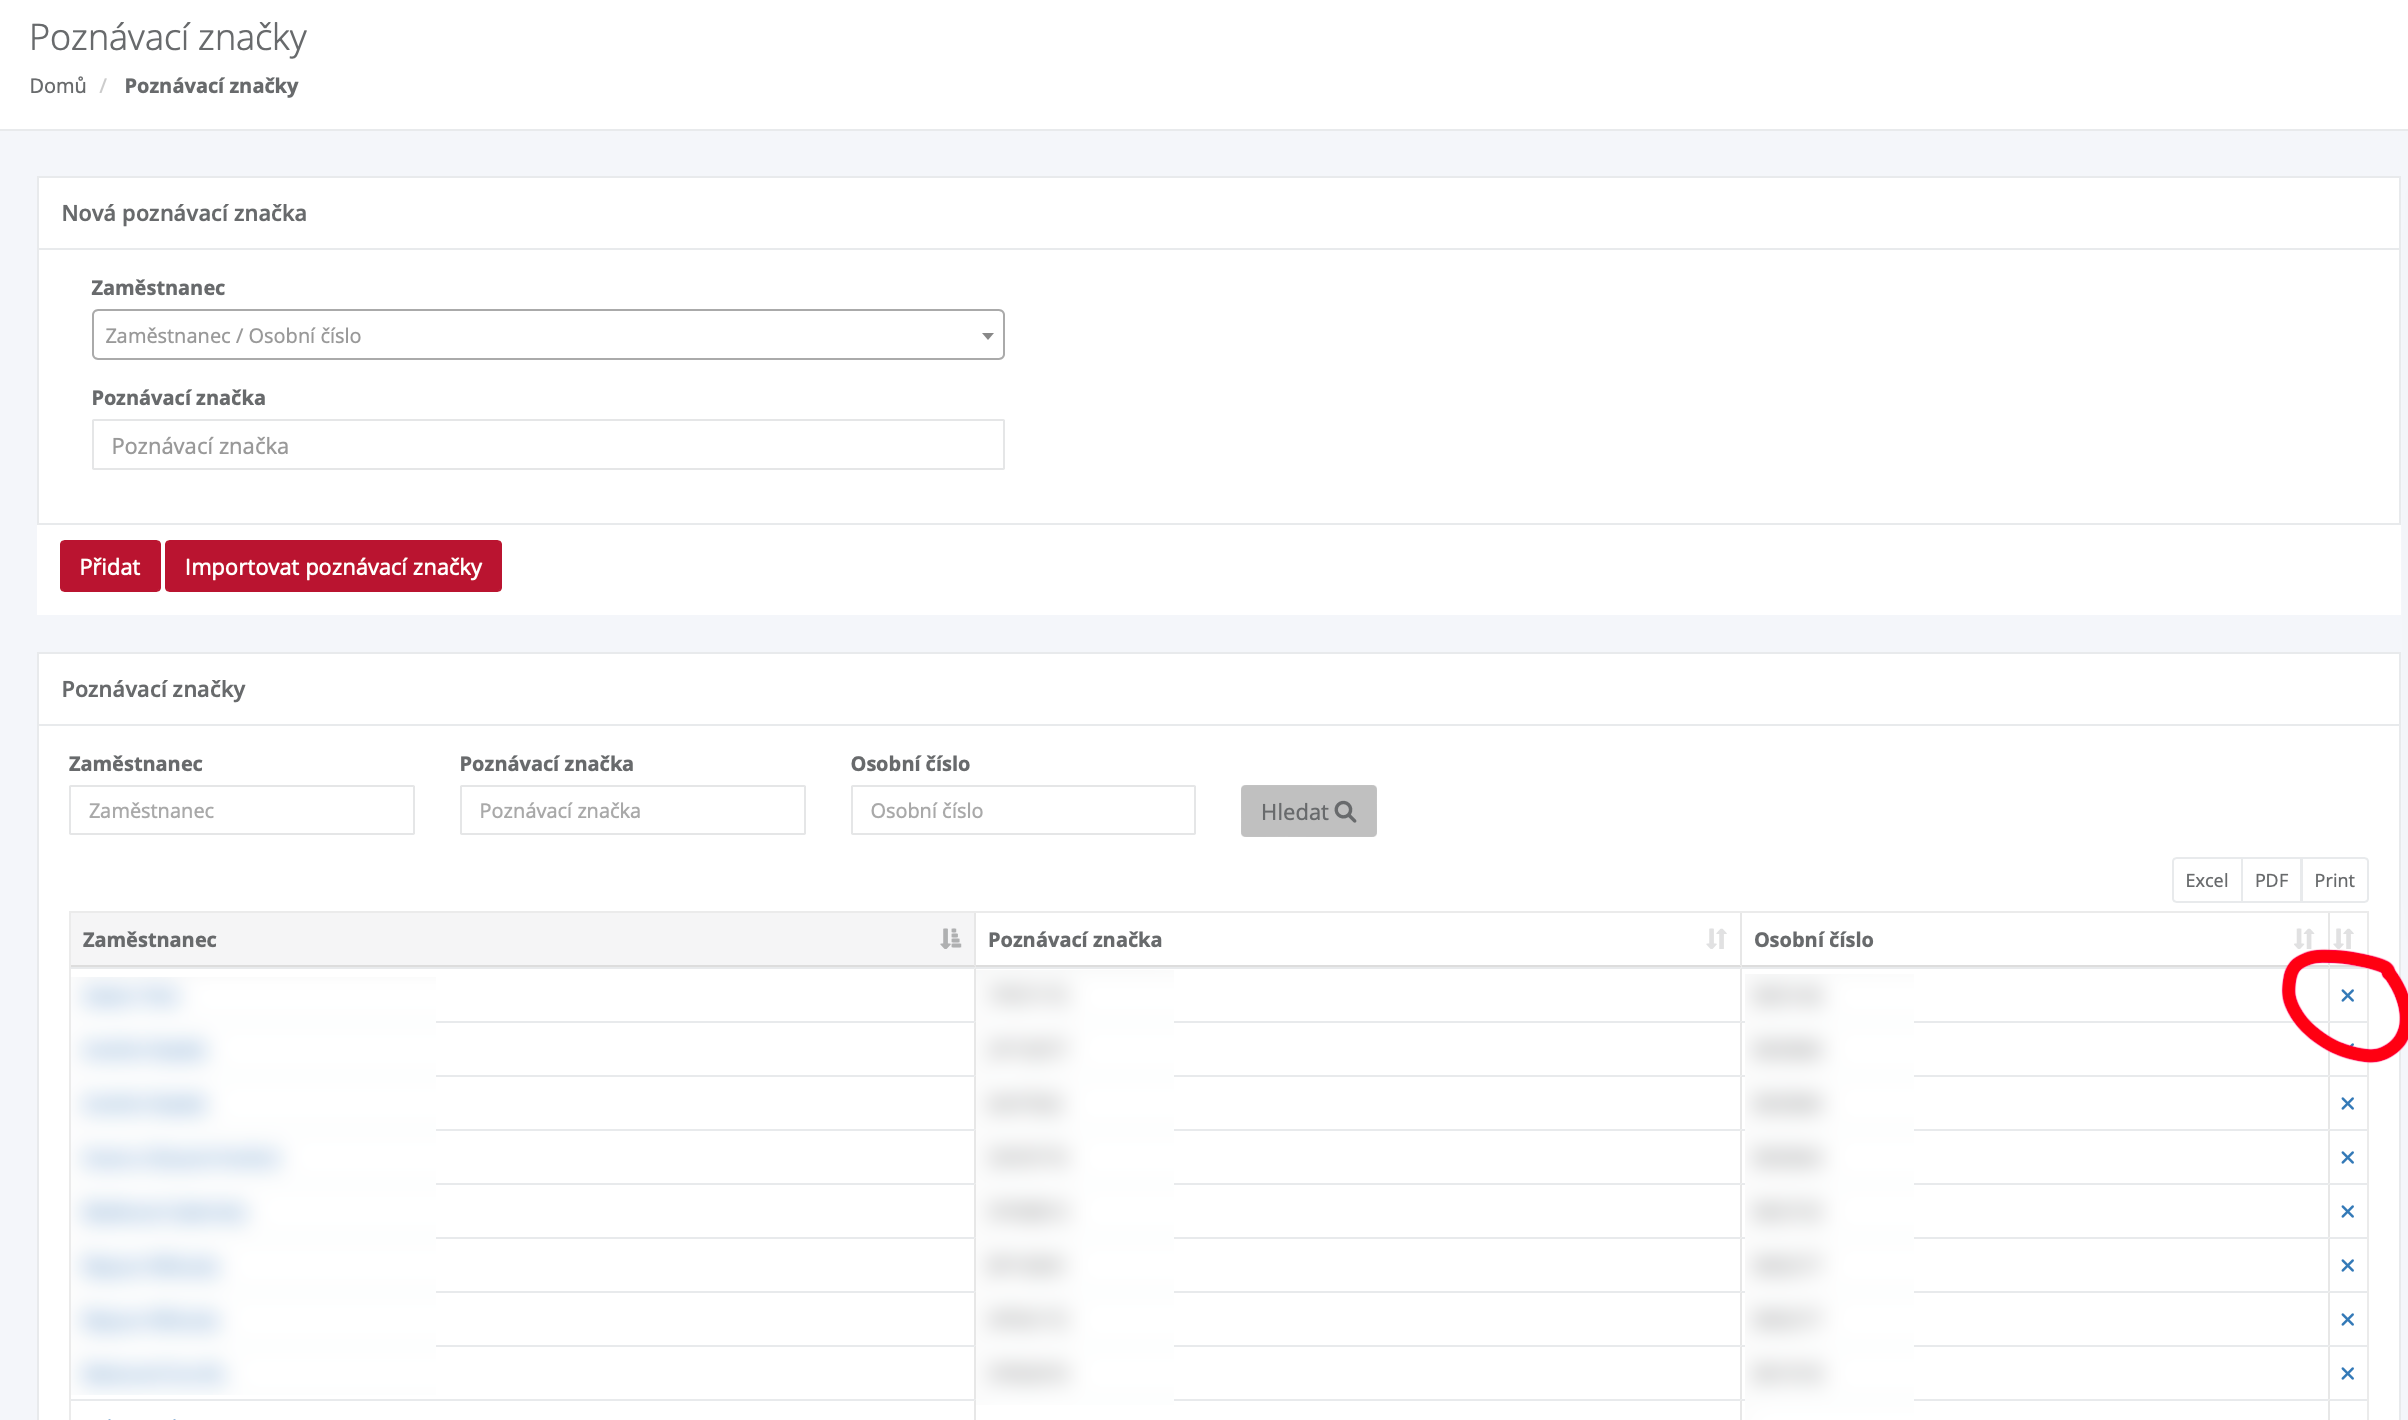Click the Zaměstnanec filter input field
This screenshot has width=2408, height=1420.
(241, 810)
